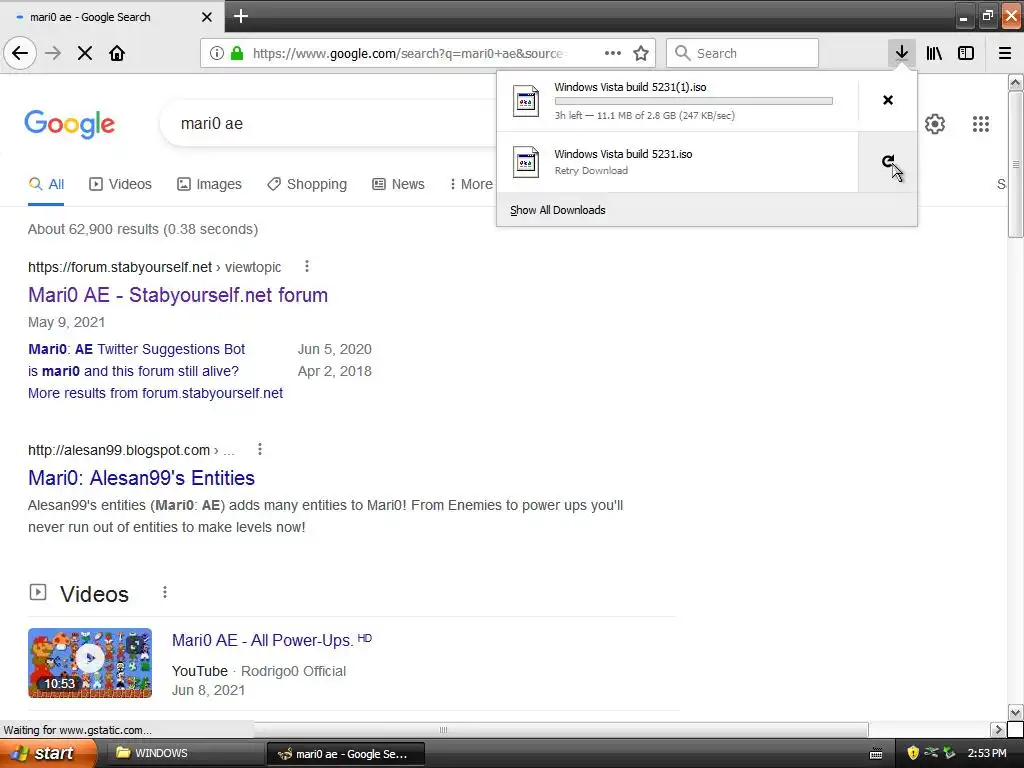The height and width of the screenshot is (768, 1024).
Task: Click the forward navigation arrow
Action: click(x=53, y=53)
